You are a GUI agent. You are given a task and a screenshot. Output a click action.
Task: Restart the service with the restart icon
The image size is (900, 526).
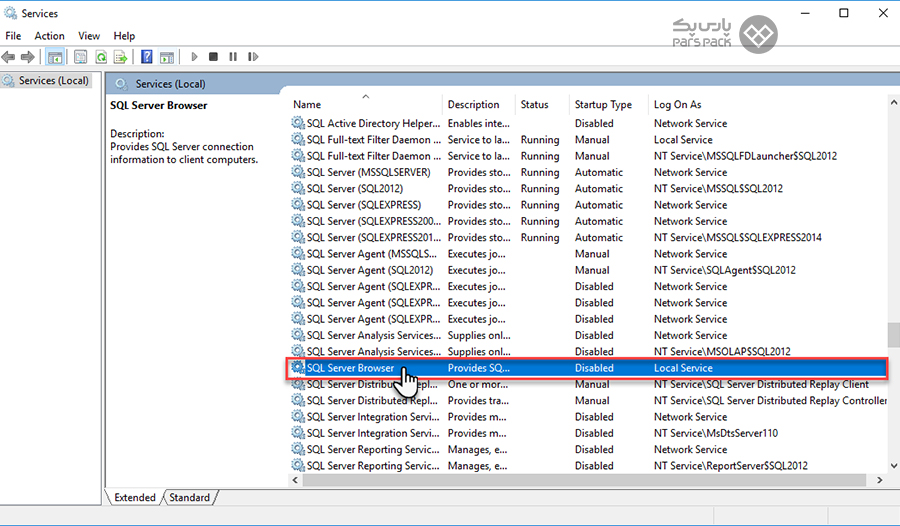(x=253, y=57)
